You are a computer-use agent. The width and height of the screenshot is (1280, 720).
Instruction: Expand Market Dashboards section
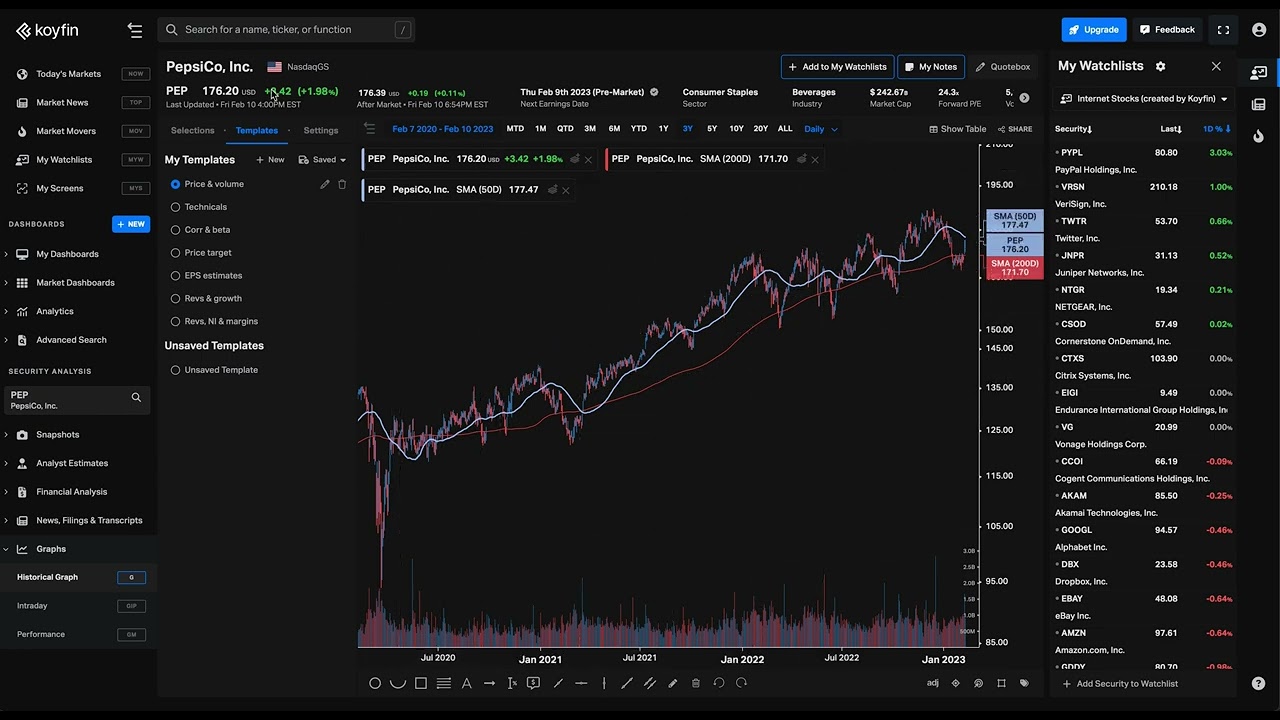tap(6, 283)
